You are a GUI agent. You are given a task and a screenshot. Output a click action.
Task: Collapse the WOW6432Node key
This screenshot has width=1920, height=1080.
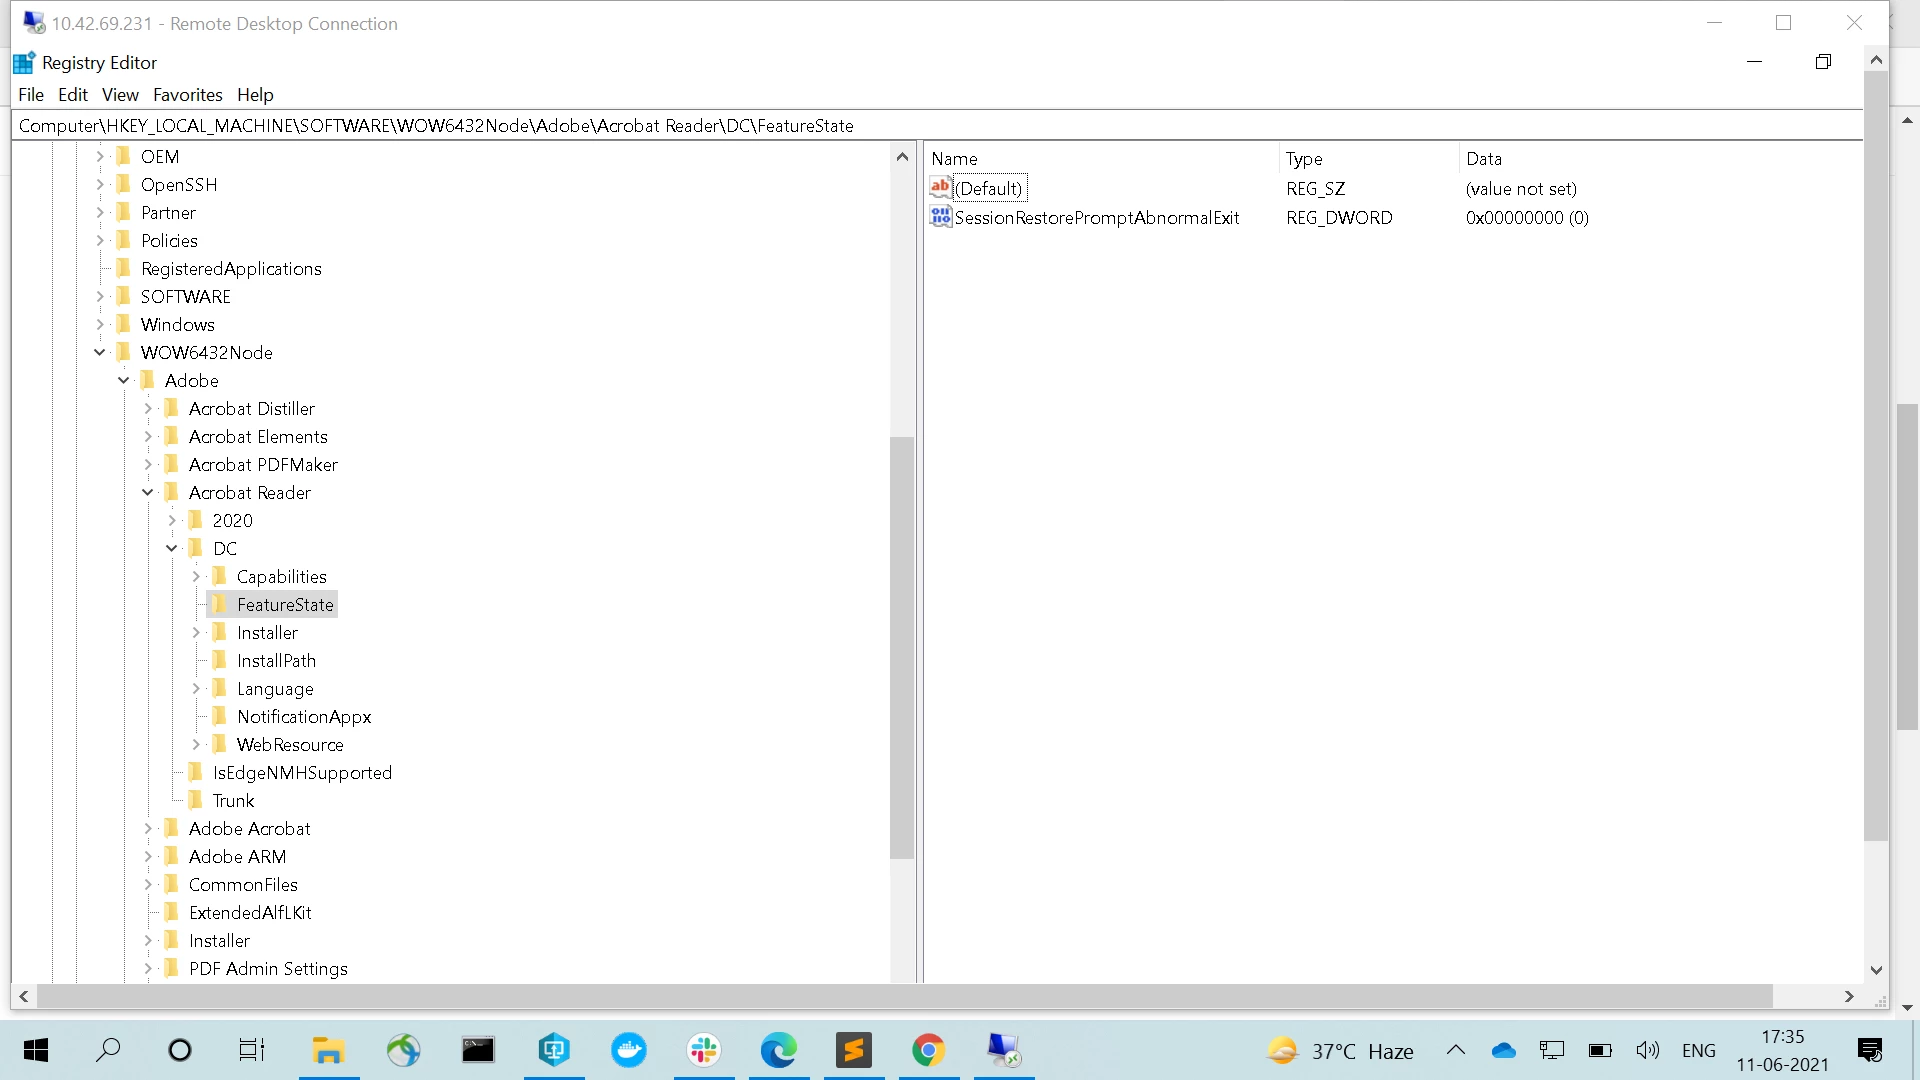pos(100,352)
